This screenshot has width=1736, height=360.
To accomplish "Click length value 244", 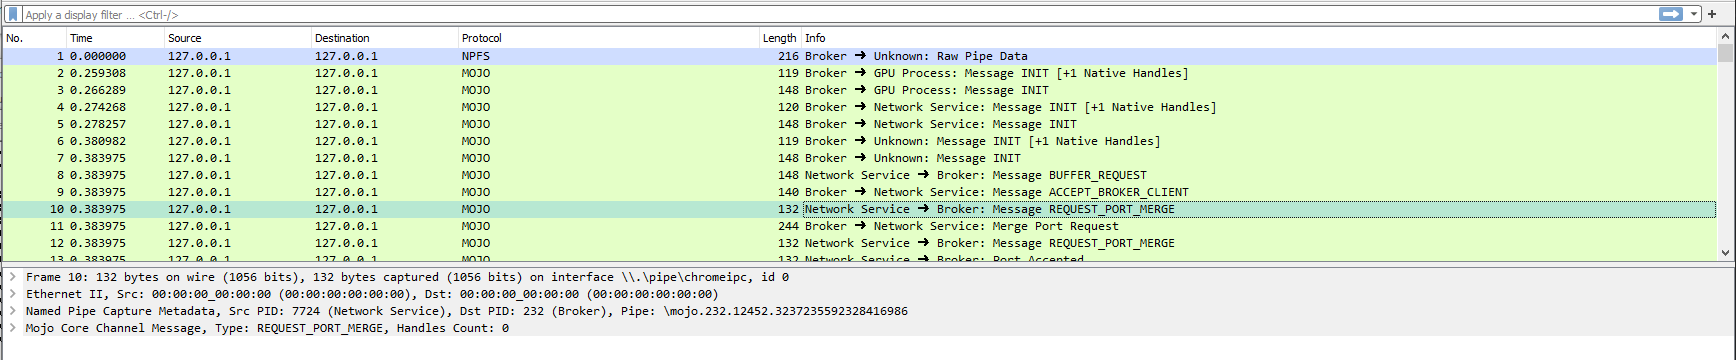I will (x=788, y=226).
